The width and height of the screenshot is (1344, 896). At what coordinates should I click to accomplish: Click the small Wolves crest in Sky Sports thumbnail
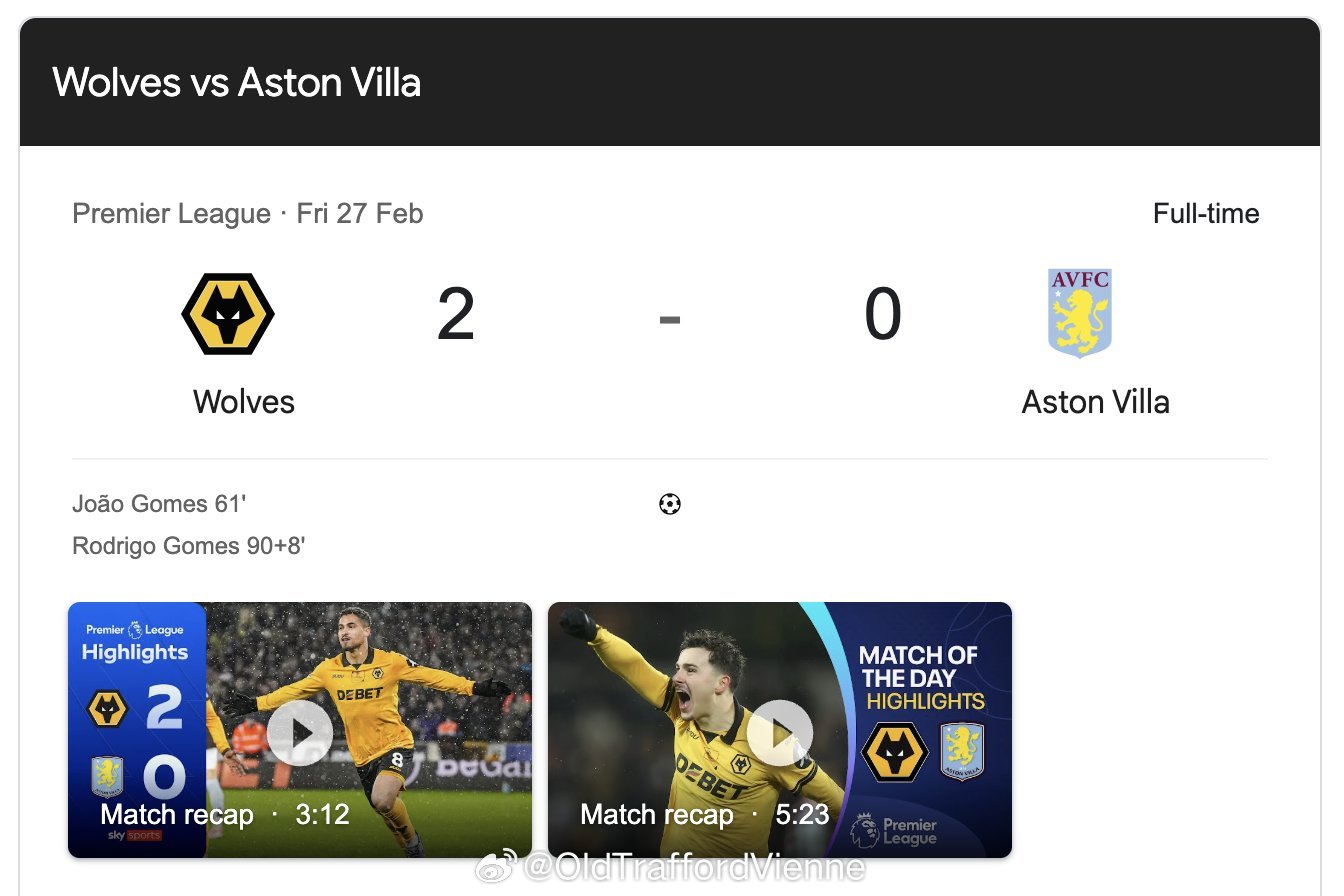click(x=107, y=708)
